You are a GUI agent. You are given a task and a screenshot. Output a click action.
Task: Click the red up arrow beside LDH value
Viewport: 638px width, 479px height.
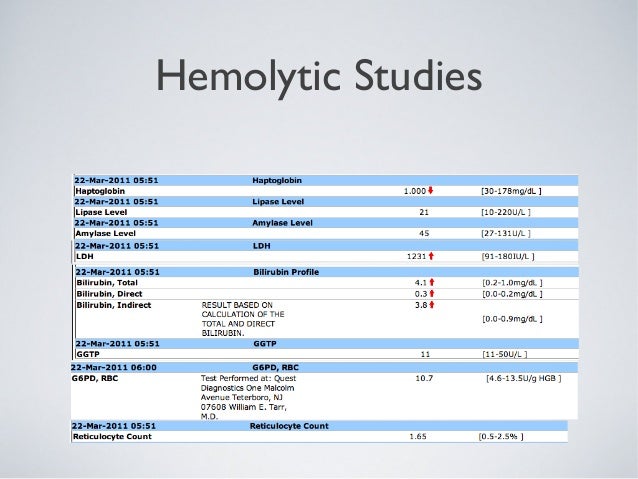tap(431, 256)
